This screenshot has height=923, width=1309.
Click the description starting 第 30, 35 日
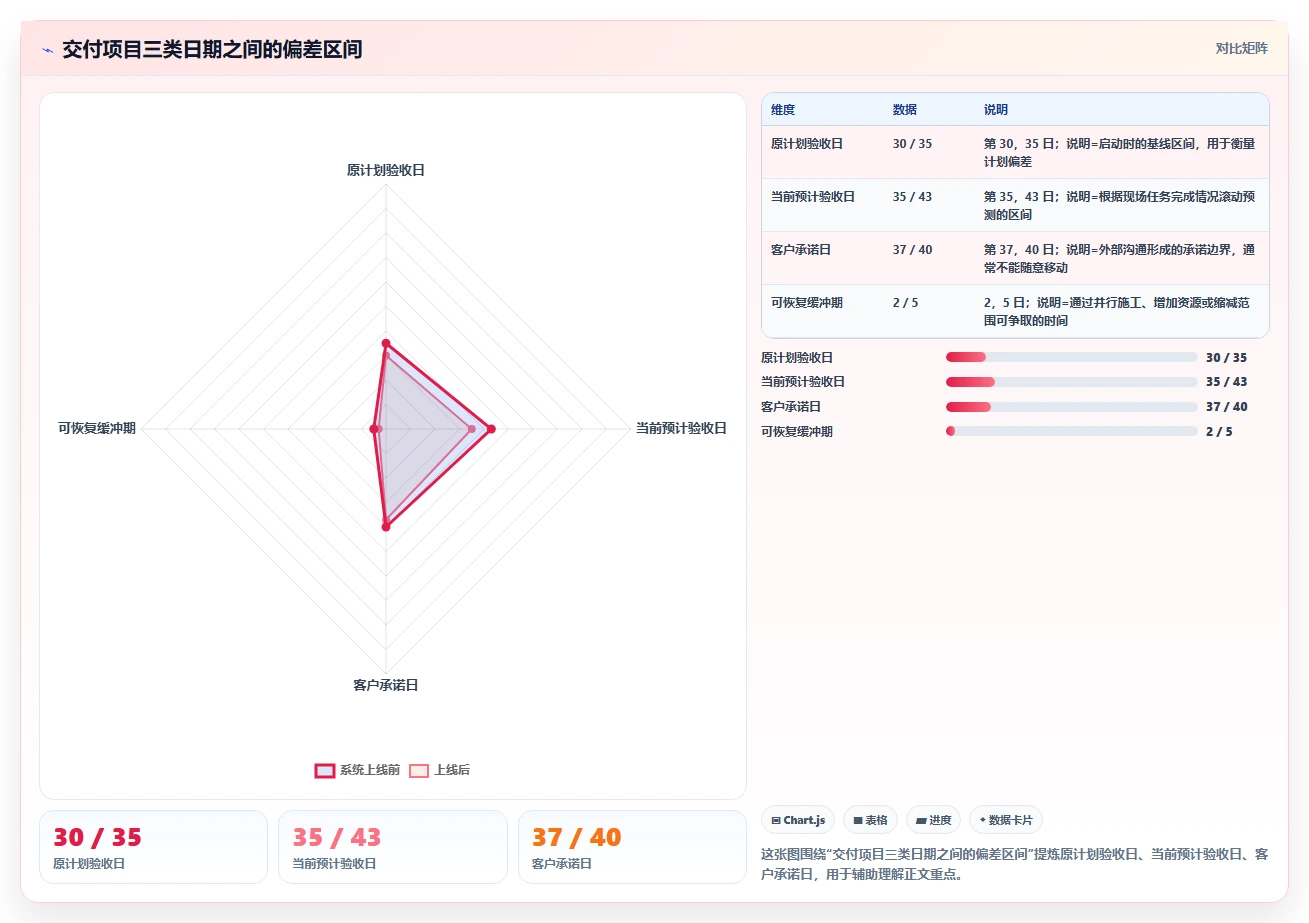pyautogui.click(x=1120, y=152)
